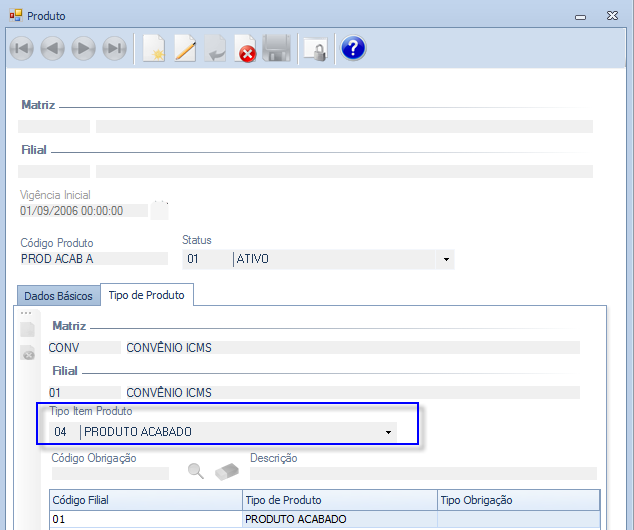The height and width of the screenshot is (530, 634).
Task: Open the Status dropdown arrow
Action: (446, 260)
